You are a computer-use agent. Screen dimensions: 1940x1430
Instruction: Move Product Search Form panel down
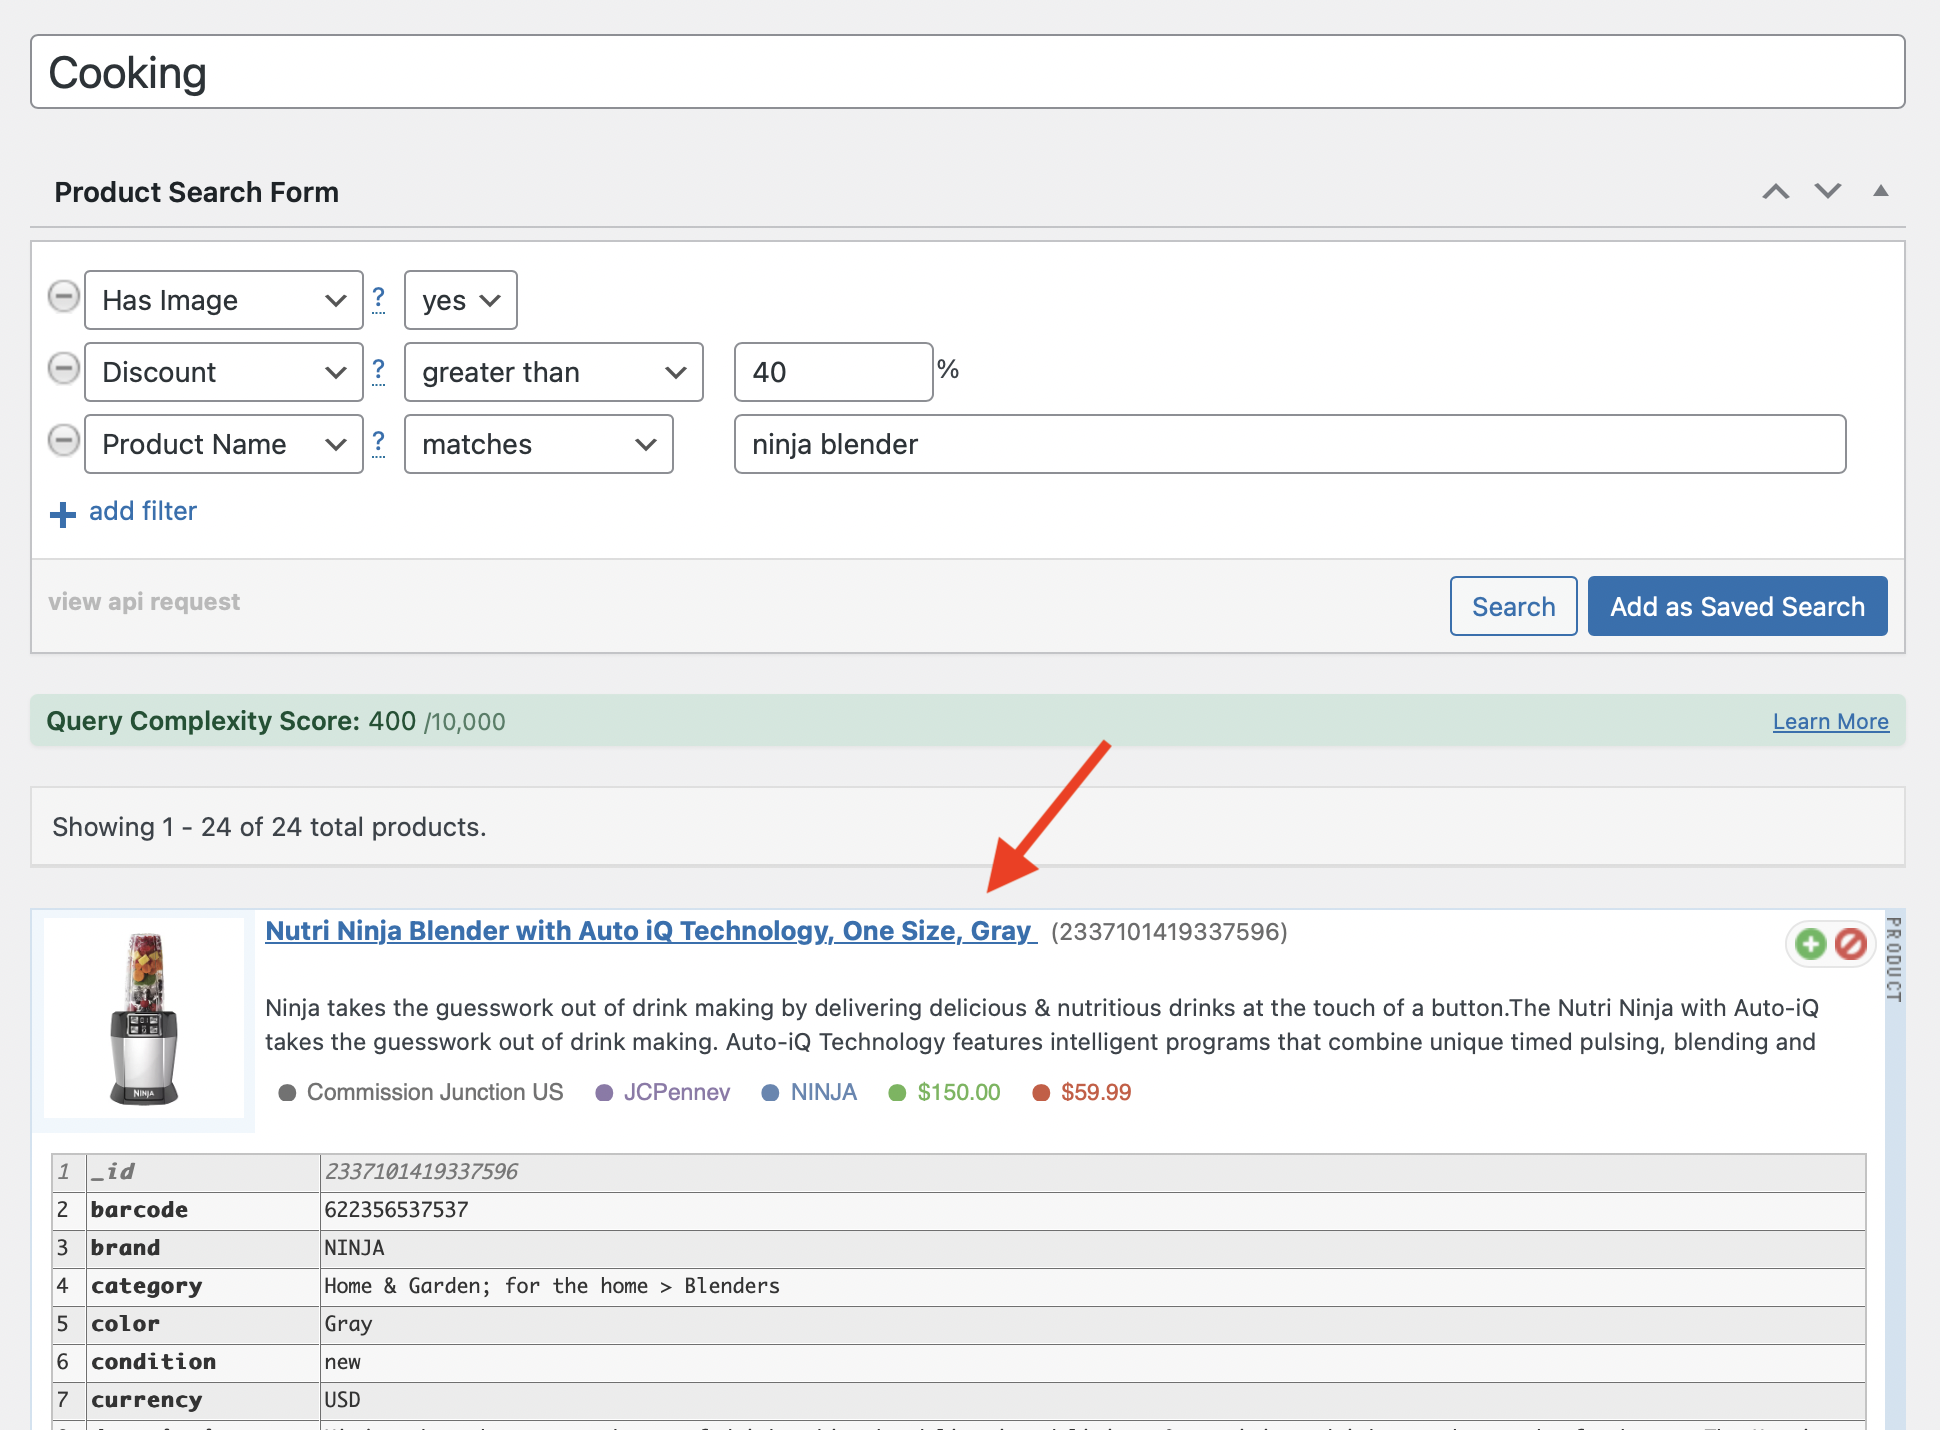point(1828,191)
